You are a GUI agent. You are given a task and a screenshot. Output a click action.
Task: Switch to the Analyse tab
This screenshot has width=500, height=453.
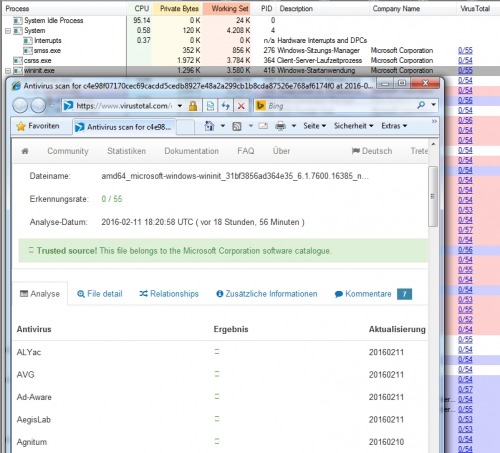coord(40,294)
